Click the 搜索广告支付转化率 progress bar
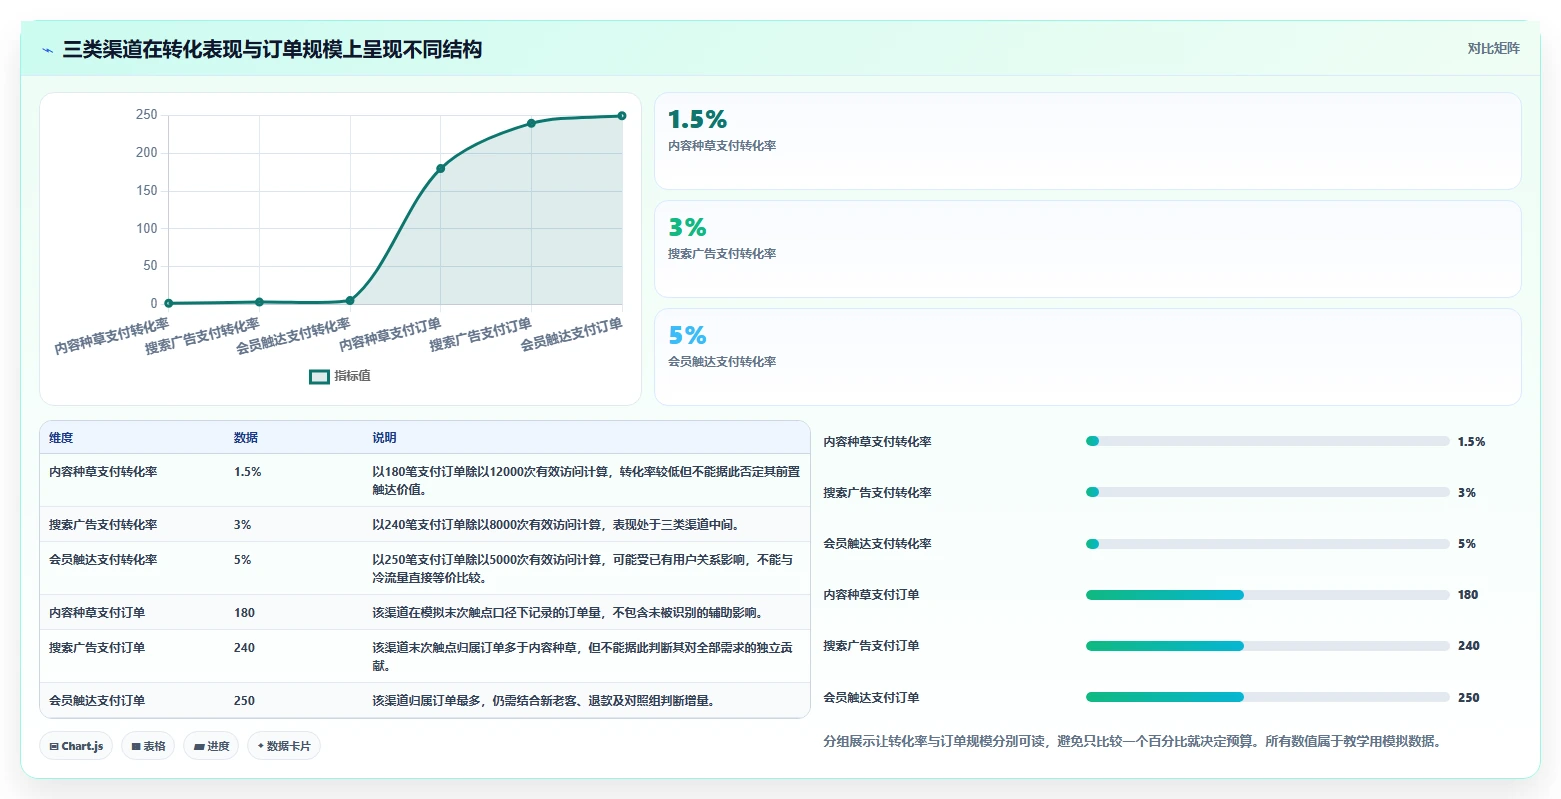The width and height of the screenshot is (1561, 799). [1267, 492]
